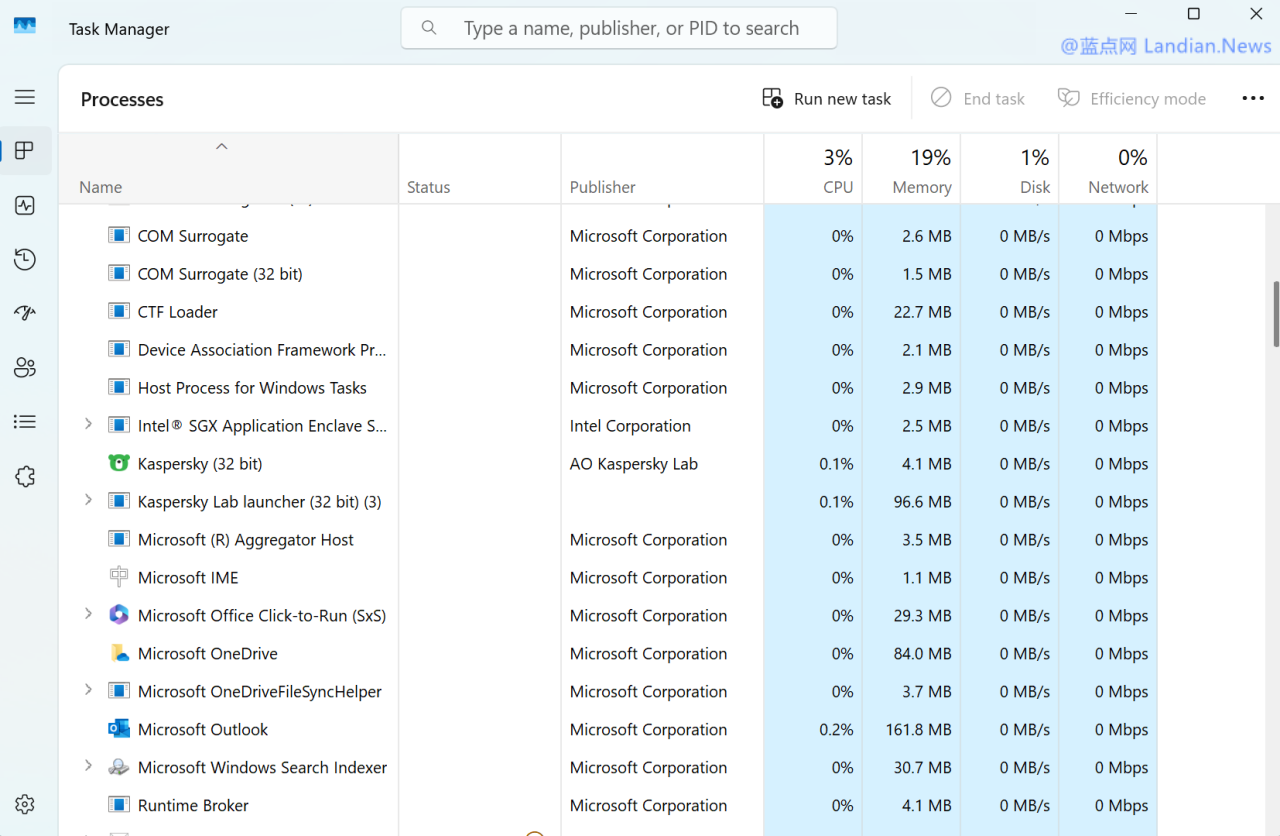Screen dimensions: 1280x836
Task: Click the Microsoft (R) Aggregator Host icon
Action: click(x=119, y=539)
